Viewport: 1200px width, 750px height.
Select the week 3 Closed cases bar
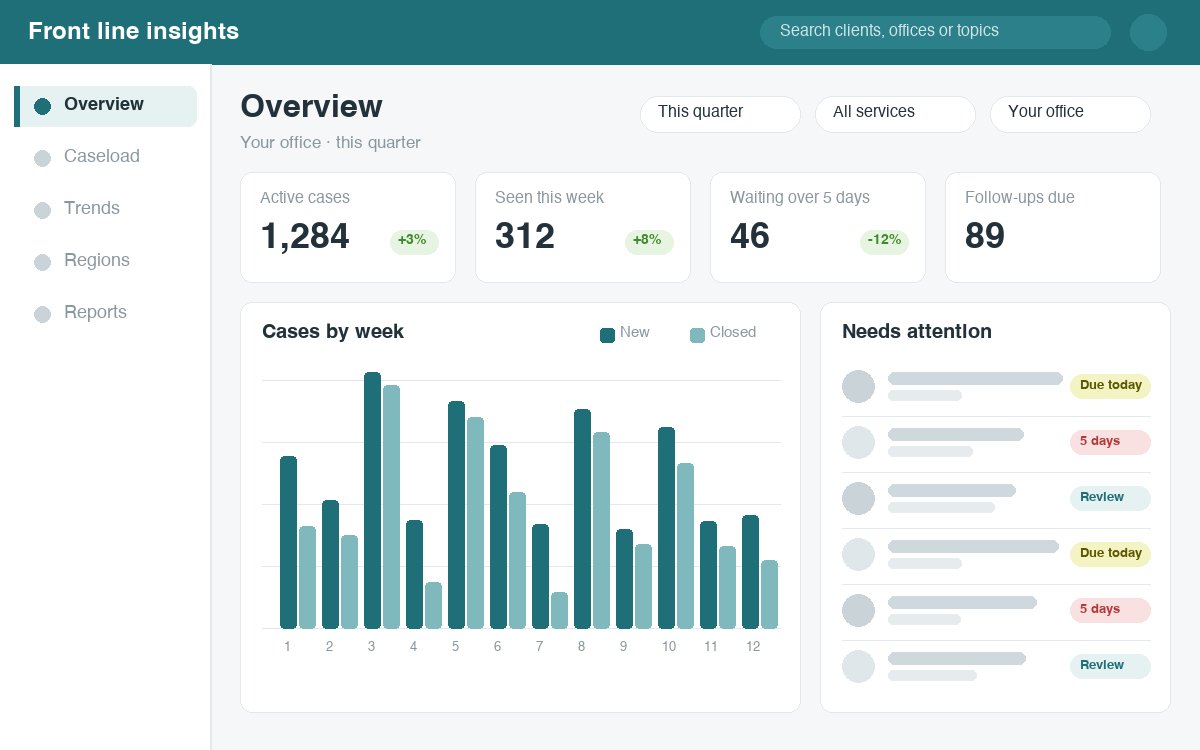click(x=391, y=507)
